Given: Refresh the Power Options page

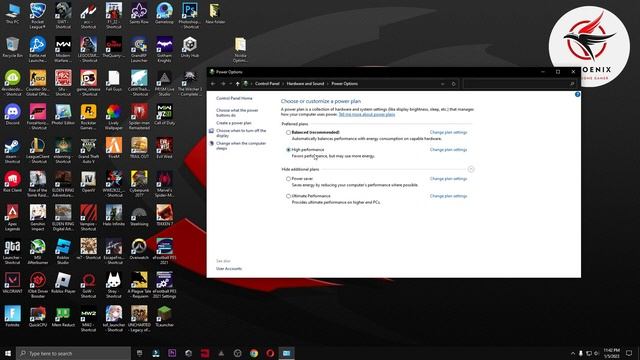Looking at the screenshot, I should tap(453, 84).
